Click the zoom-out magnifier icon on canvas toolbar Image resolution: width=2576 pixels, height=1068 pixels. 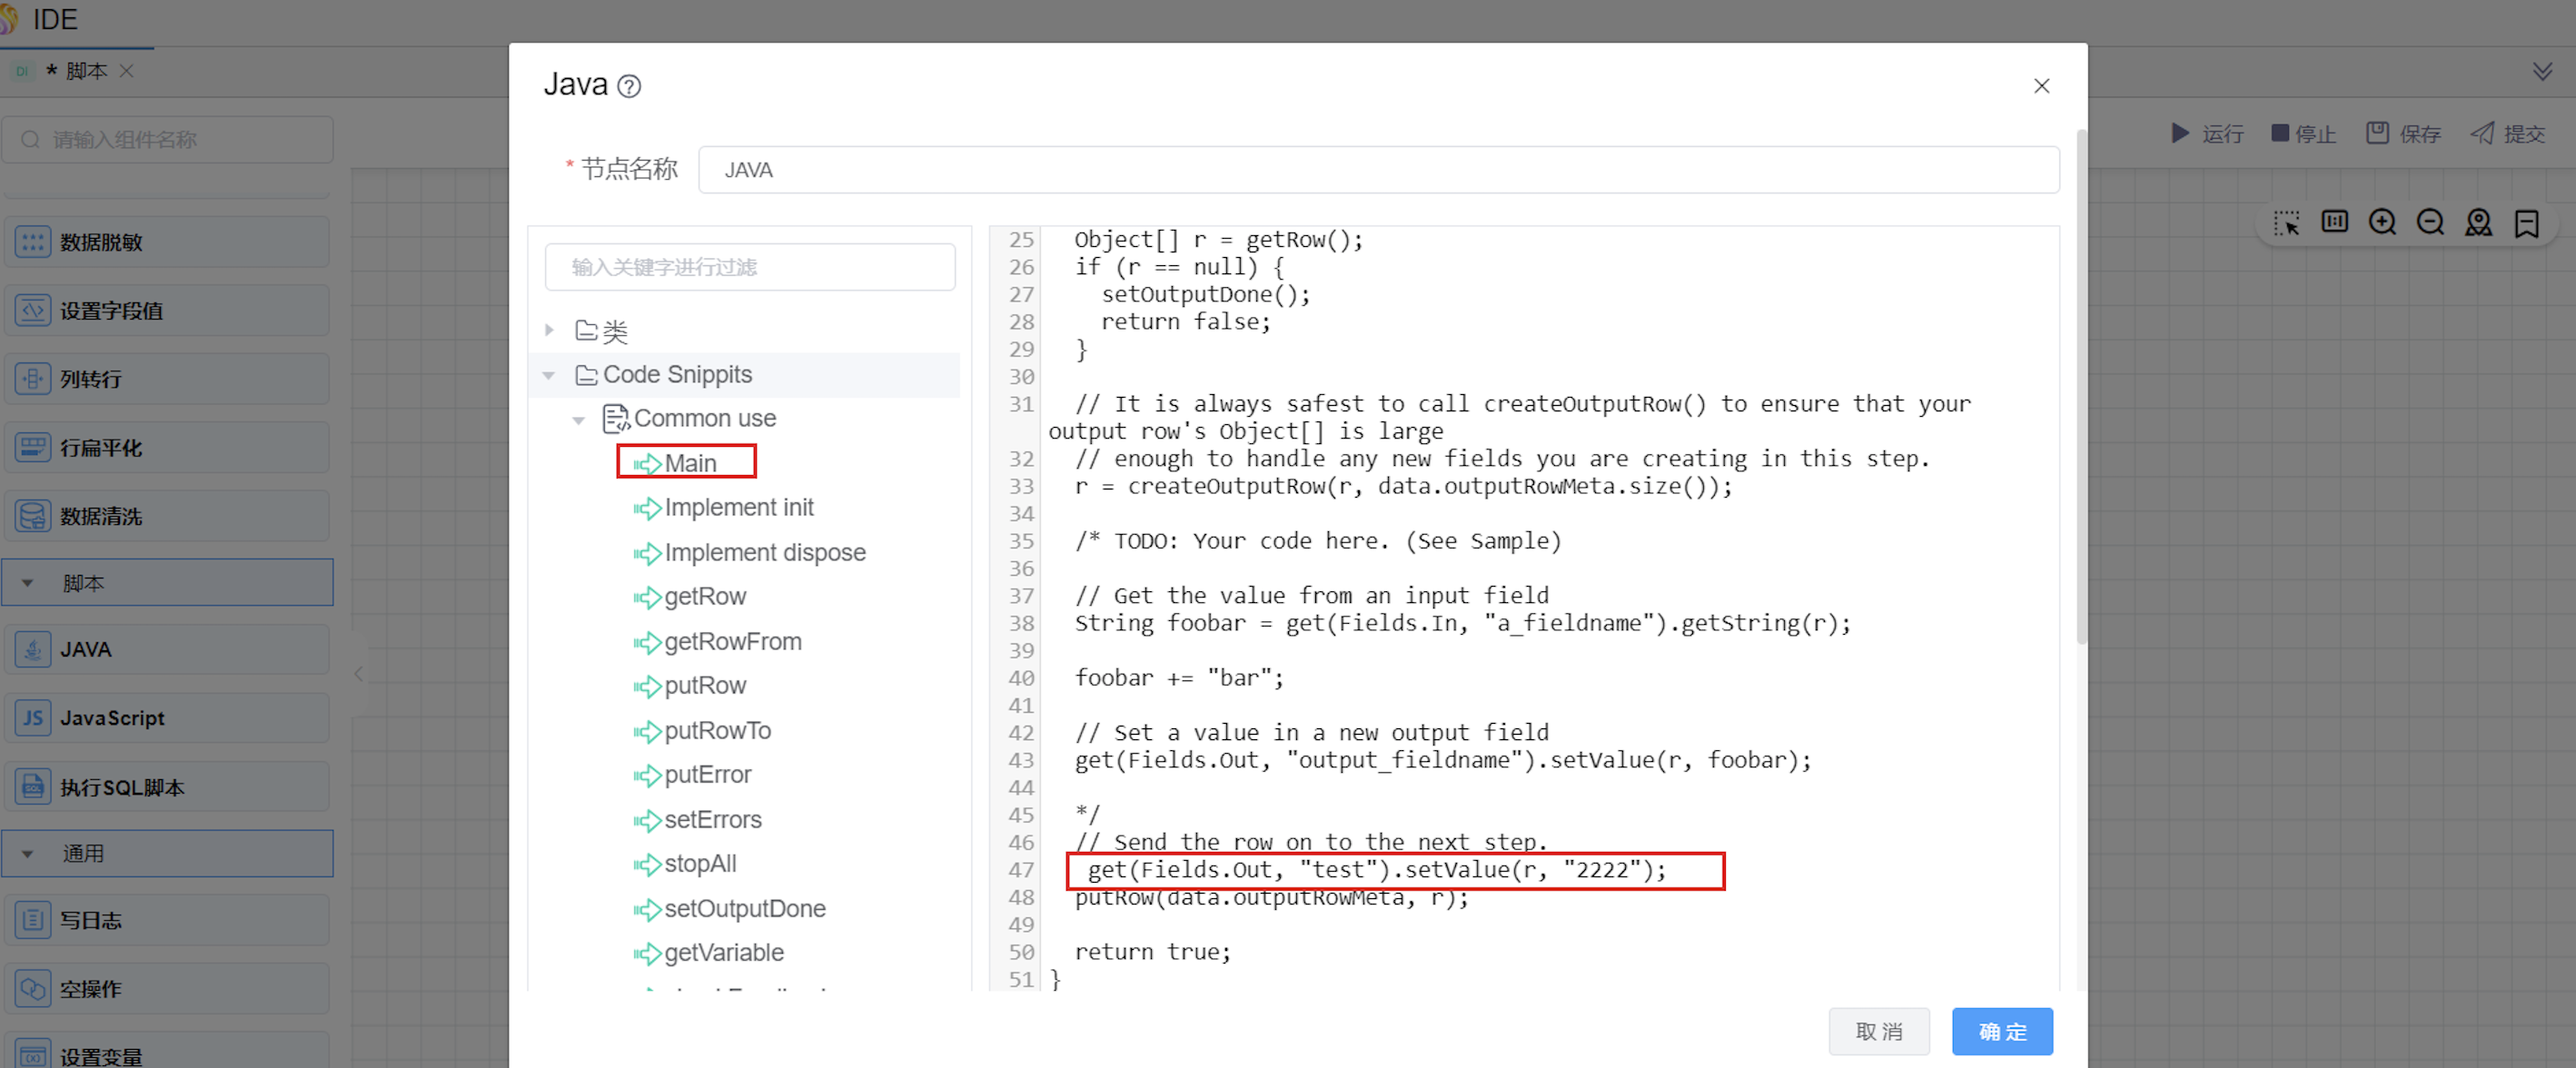pyautogui.click(x=2430, y=222)
